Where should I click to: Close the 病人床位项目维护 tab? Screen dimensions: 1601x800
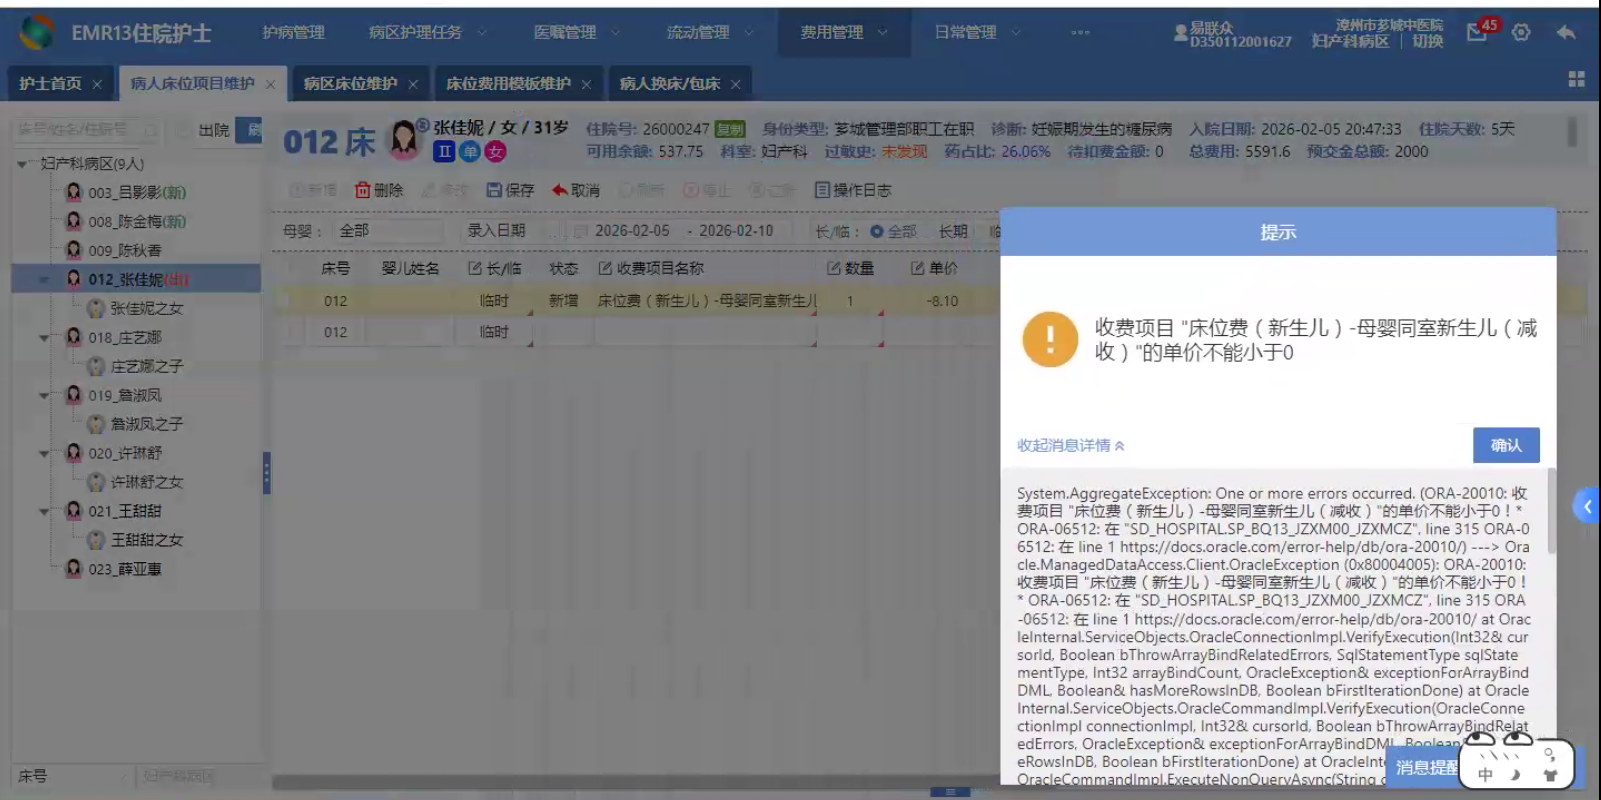tap(270, 84)
